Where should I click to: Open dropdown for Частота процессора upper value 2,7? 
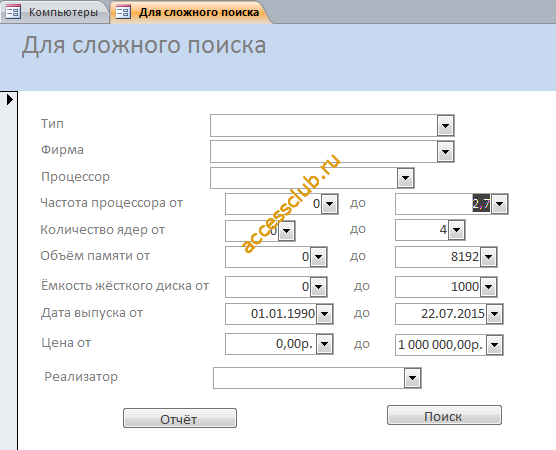click(x=500, y=204)
